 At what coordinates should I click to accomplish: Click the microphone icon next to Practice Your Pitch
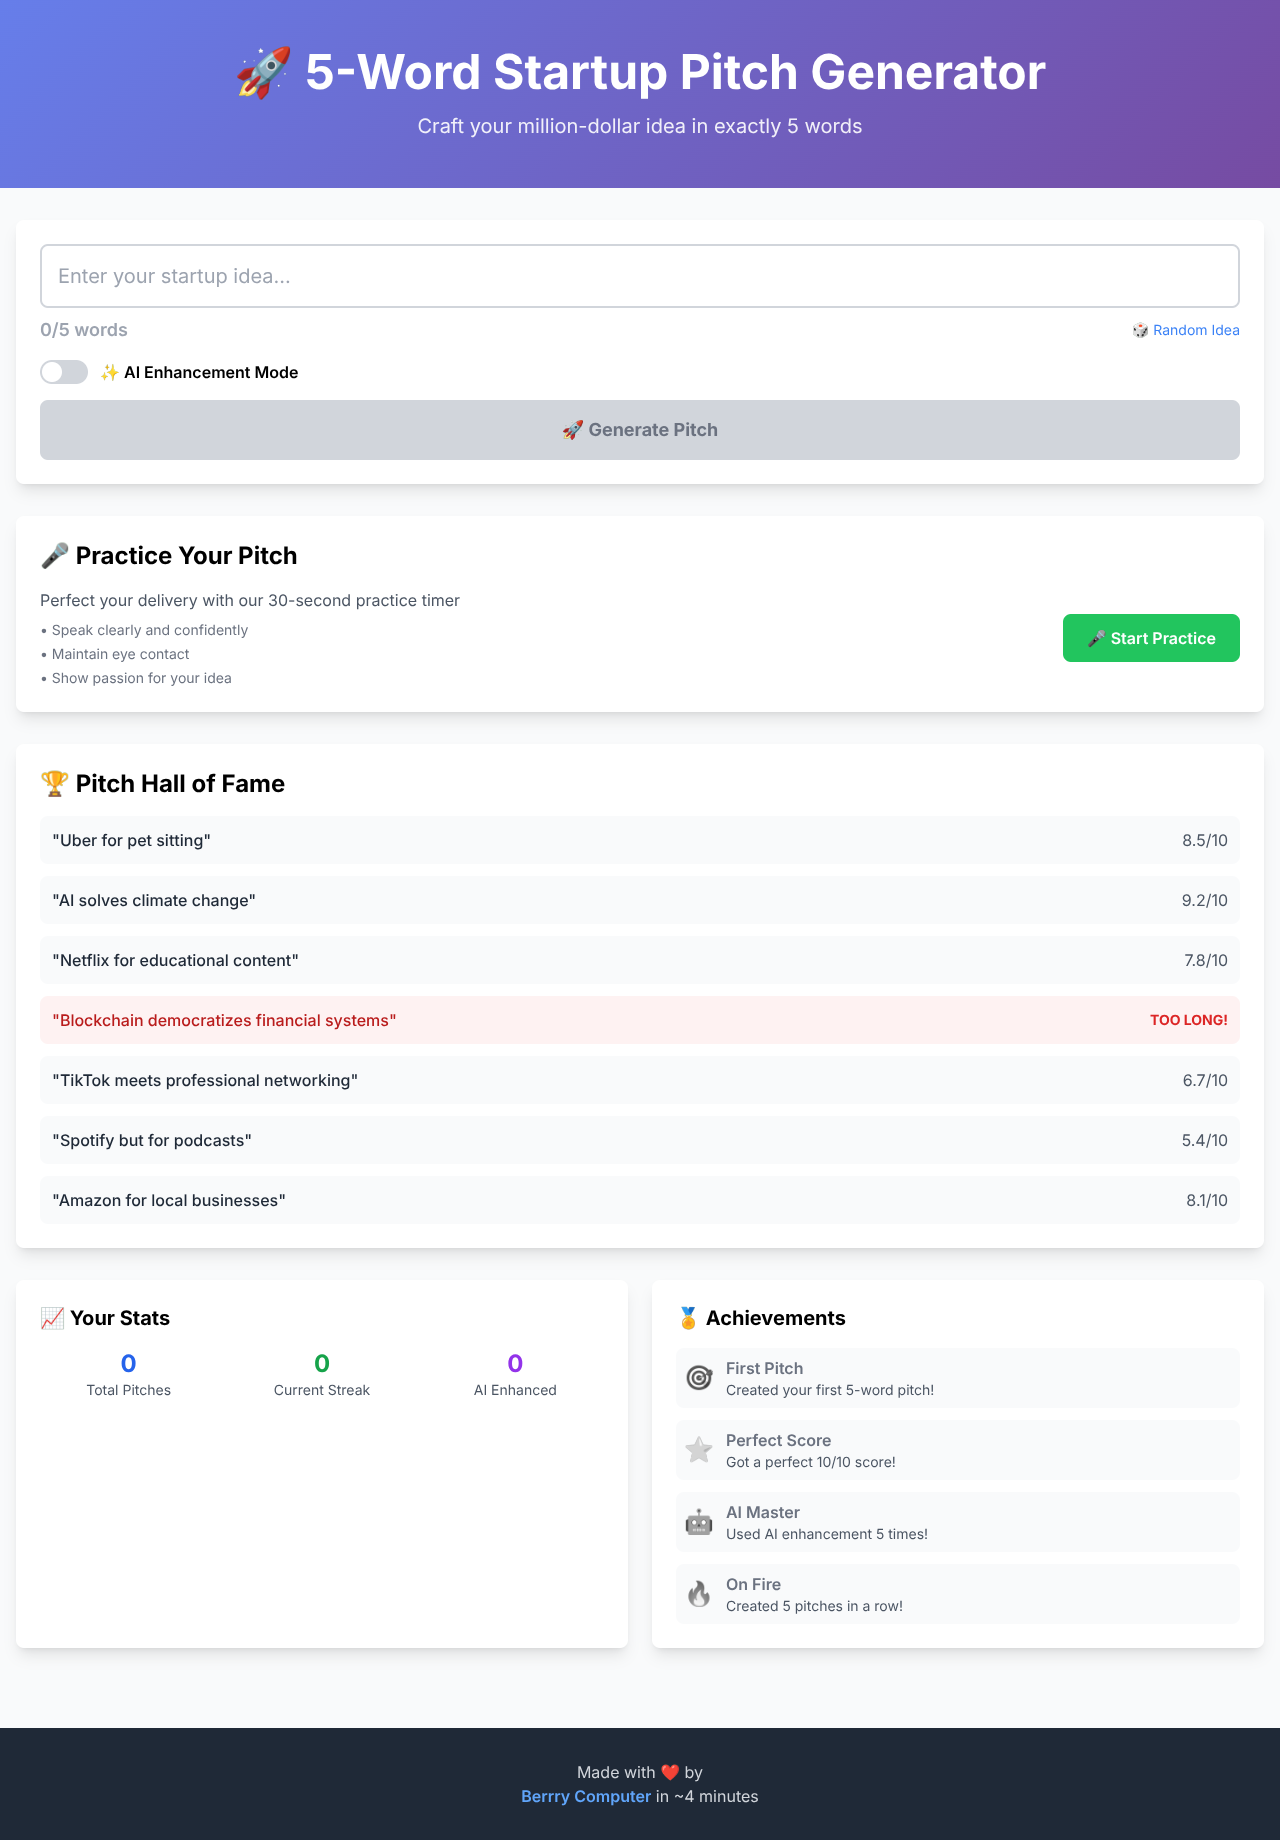[x=55, y=555]
